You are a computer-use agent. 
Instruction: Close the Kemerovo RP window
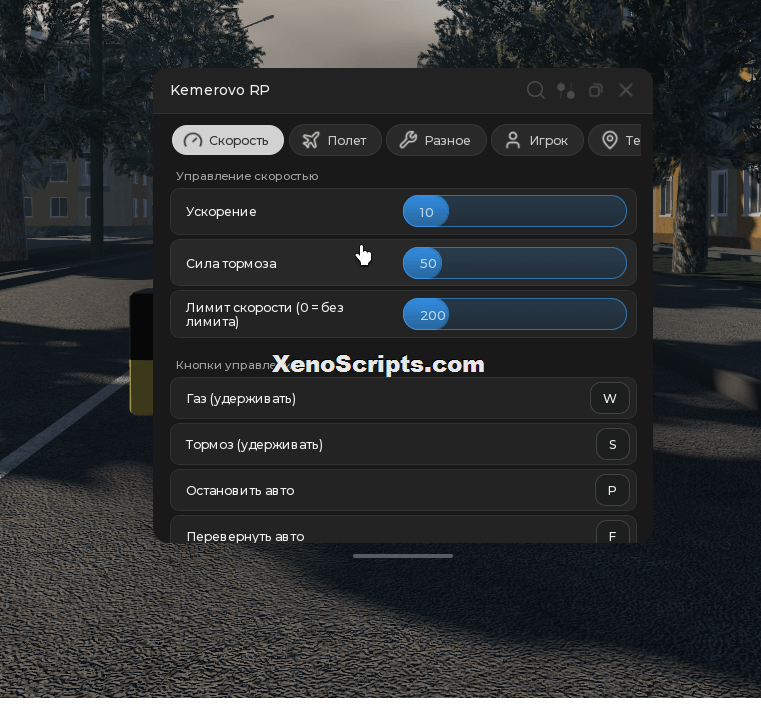click(x=626, y=90)
